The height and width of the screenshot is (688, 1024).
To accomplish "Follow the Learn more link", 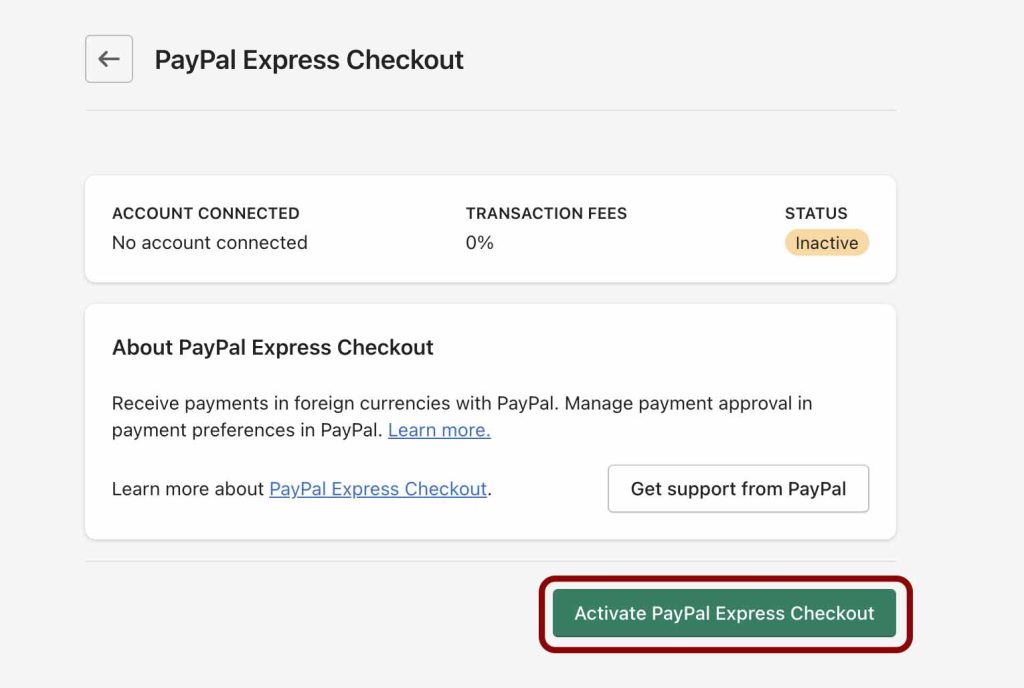I will 439,430.
